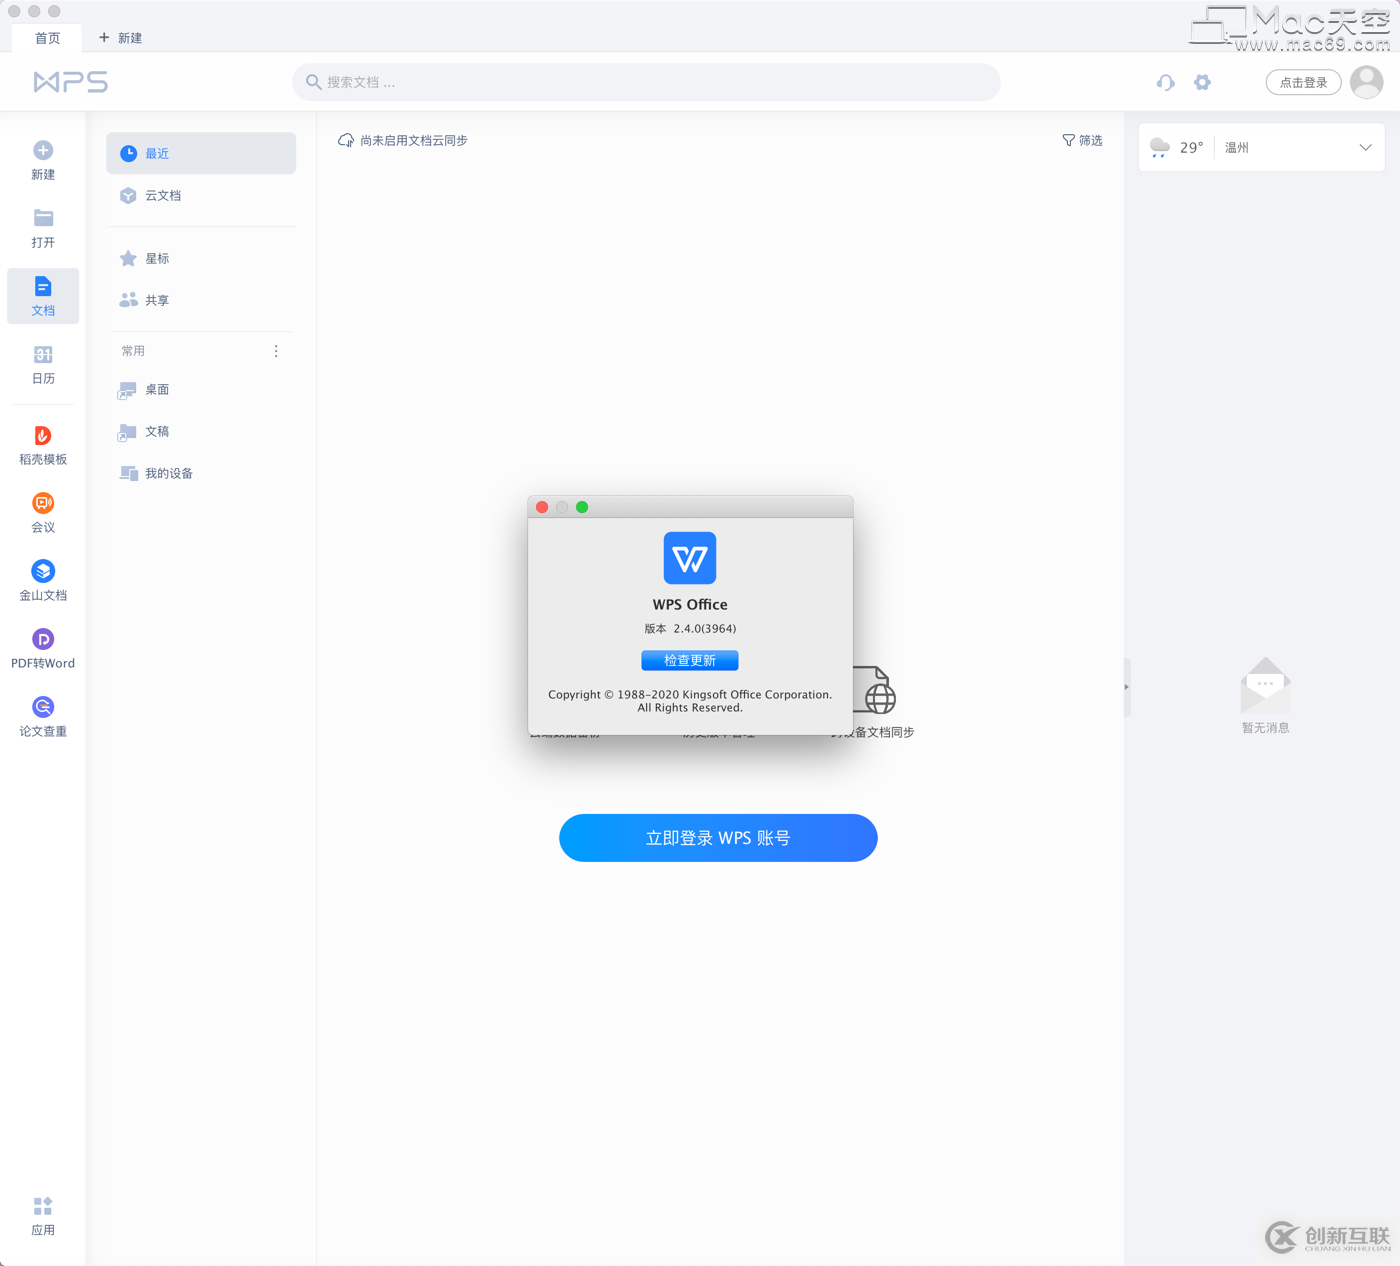Open 星标 starred documents entry
The width and height of the screenshot is (1400, 1266).
[201, 258]
